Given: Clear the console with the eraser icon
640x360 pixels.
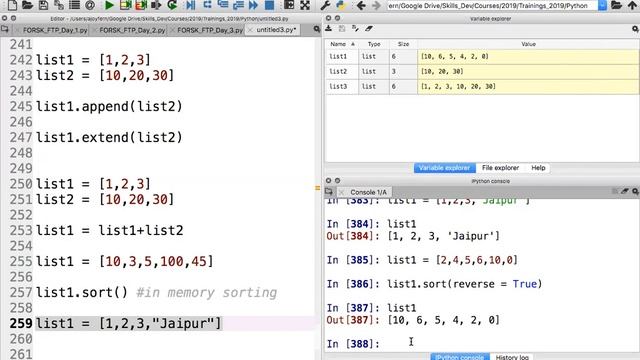Looking at the screenshot, I should (x=624, y=191).
